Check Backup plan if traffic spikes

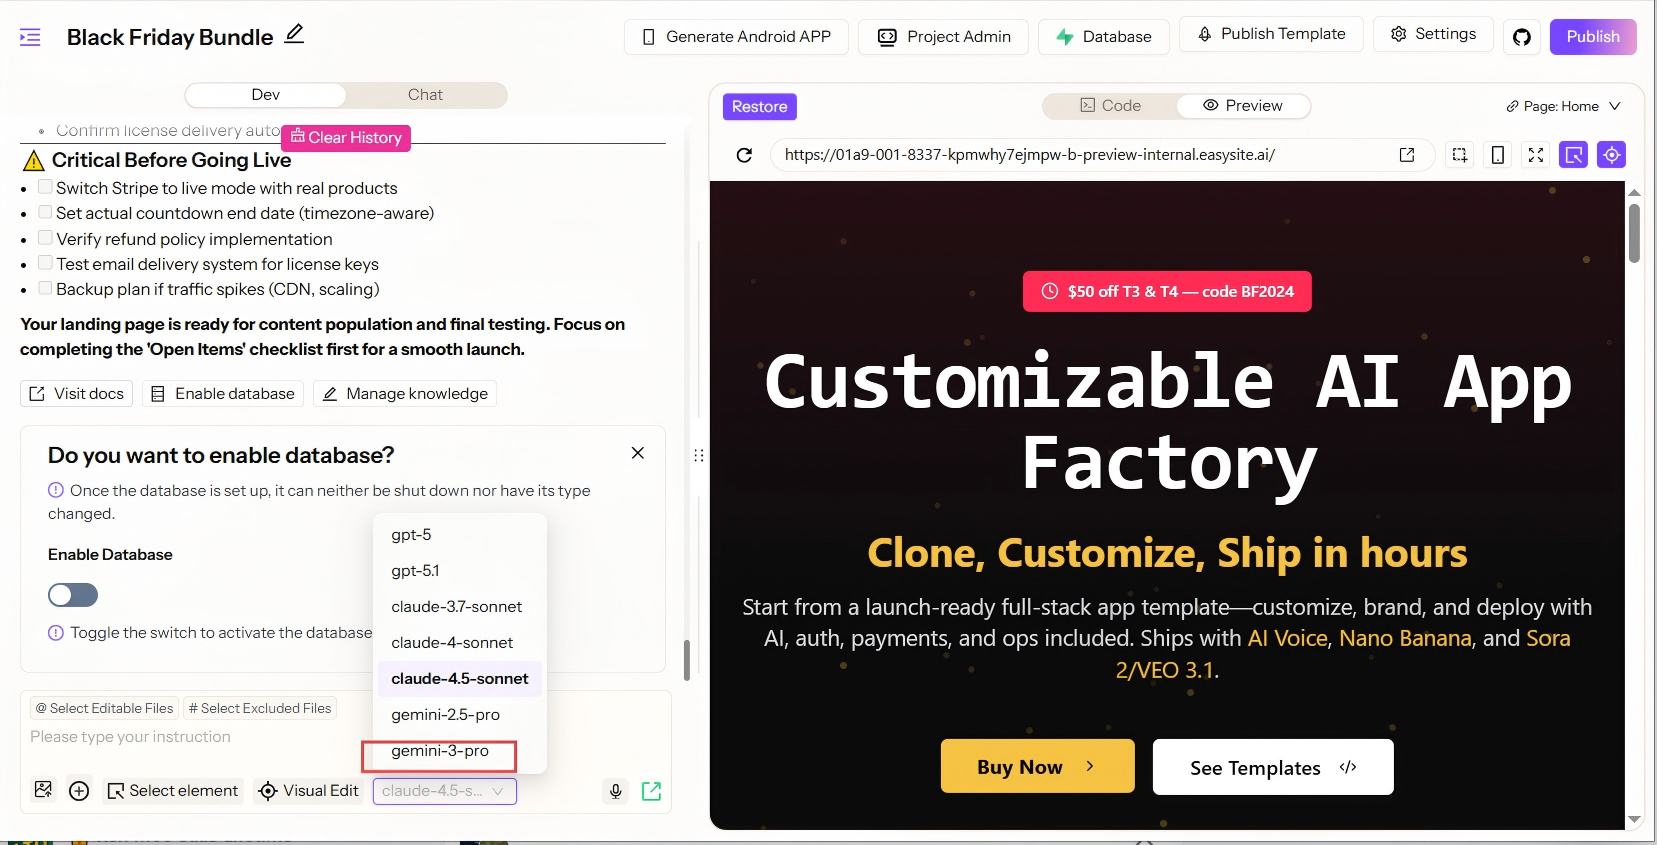coord(45,288)
